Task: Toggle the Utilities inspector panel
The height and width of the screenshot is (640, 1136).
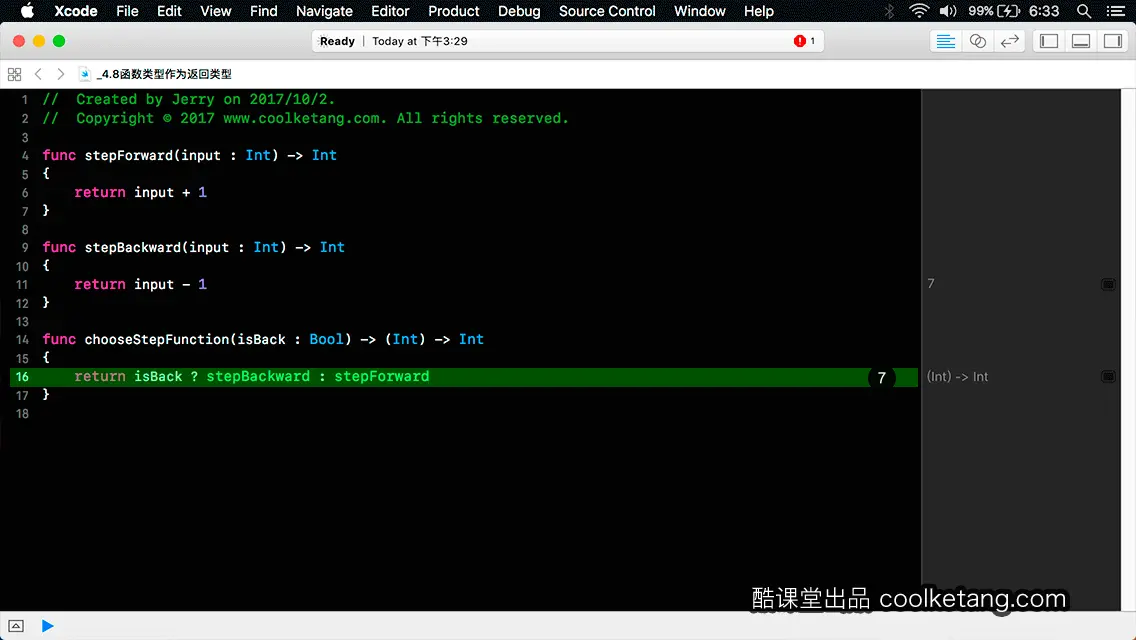Action: point(1113,41)
